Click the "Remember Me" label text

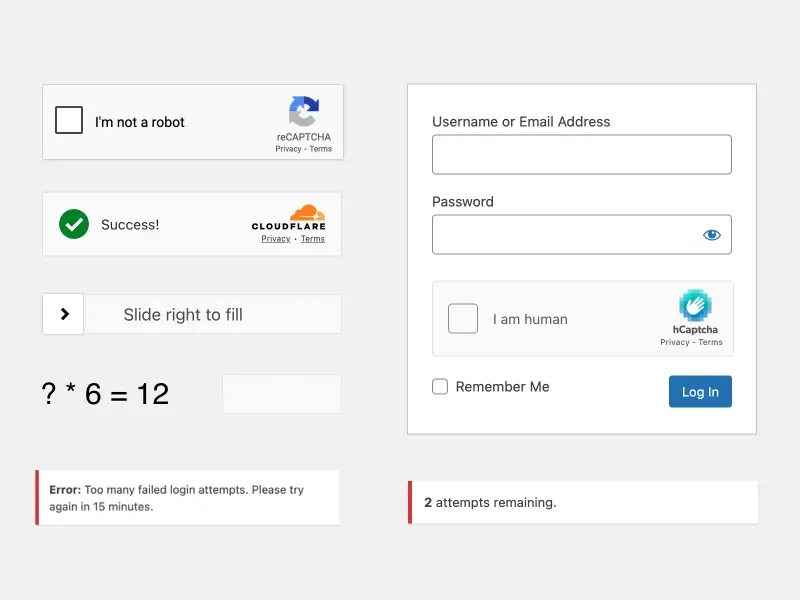point(503,387)
